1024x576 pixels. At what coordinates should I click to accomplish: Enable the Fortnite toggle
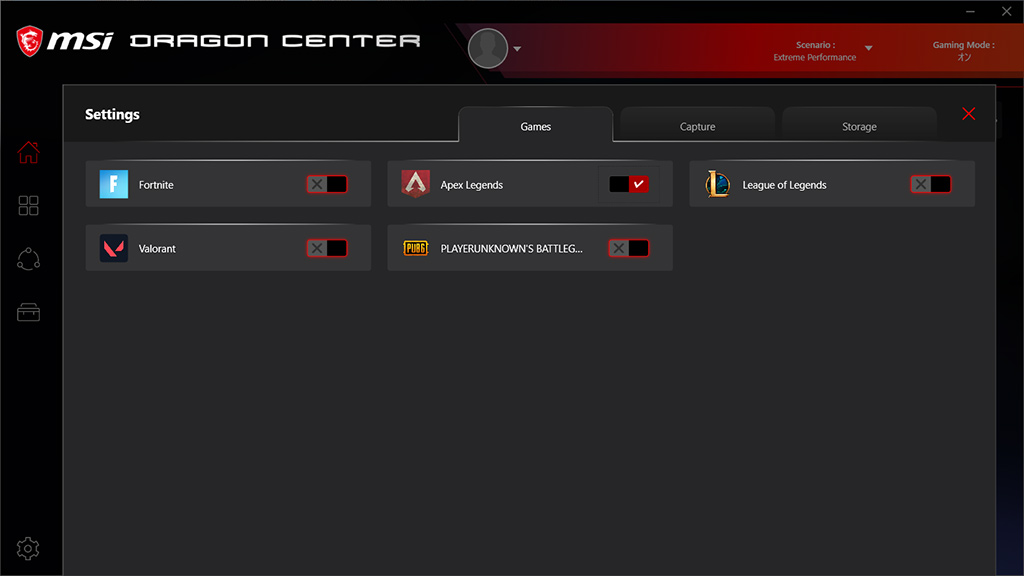coord(327,184)
